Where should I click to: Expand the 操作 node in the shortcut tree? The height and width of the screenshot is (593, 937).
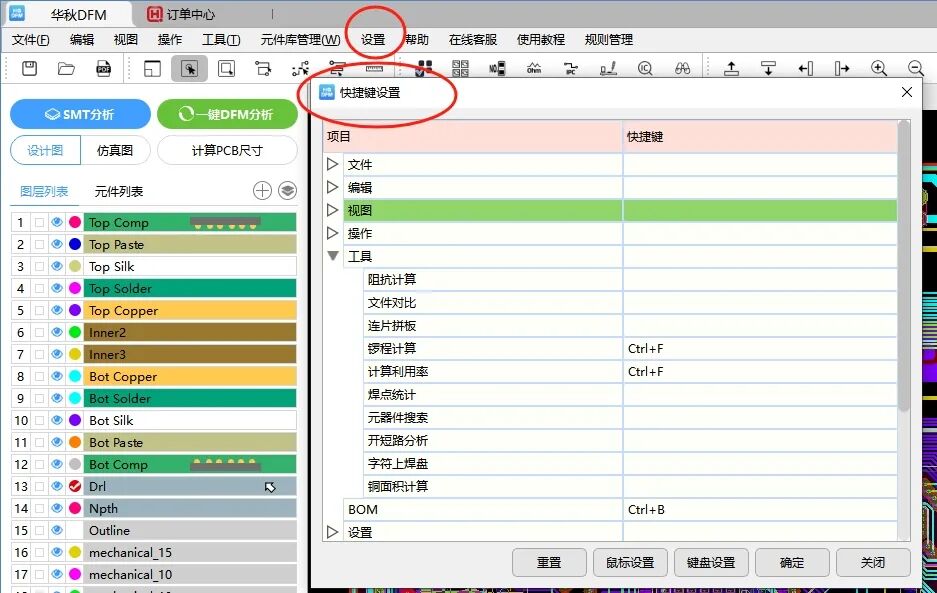333,233
